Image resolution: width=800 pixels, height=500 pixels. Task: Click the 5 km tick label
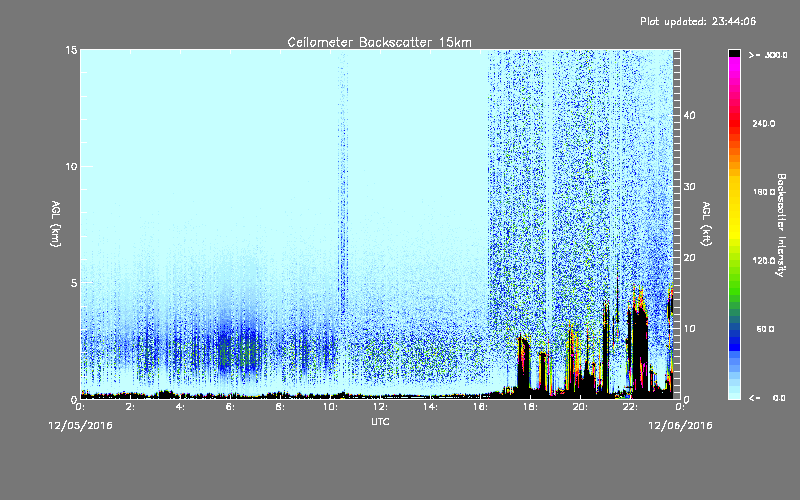click(x=73, y=283)
